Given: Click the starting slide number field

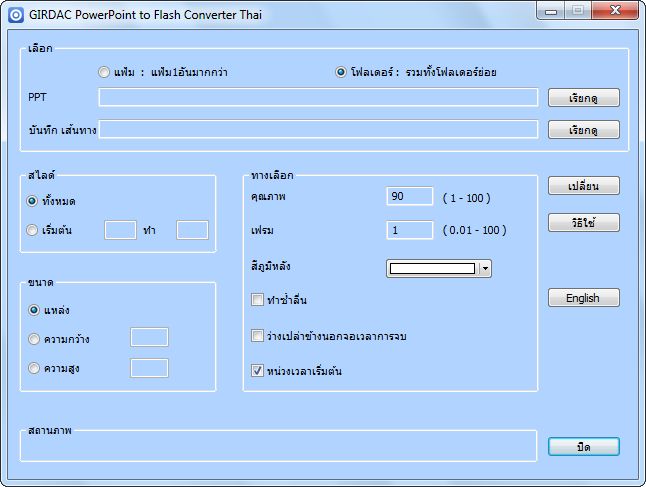Looking at the screenshot, I should pos(120,230).
